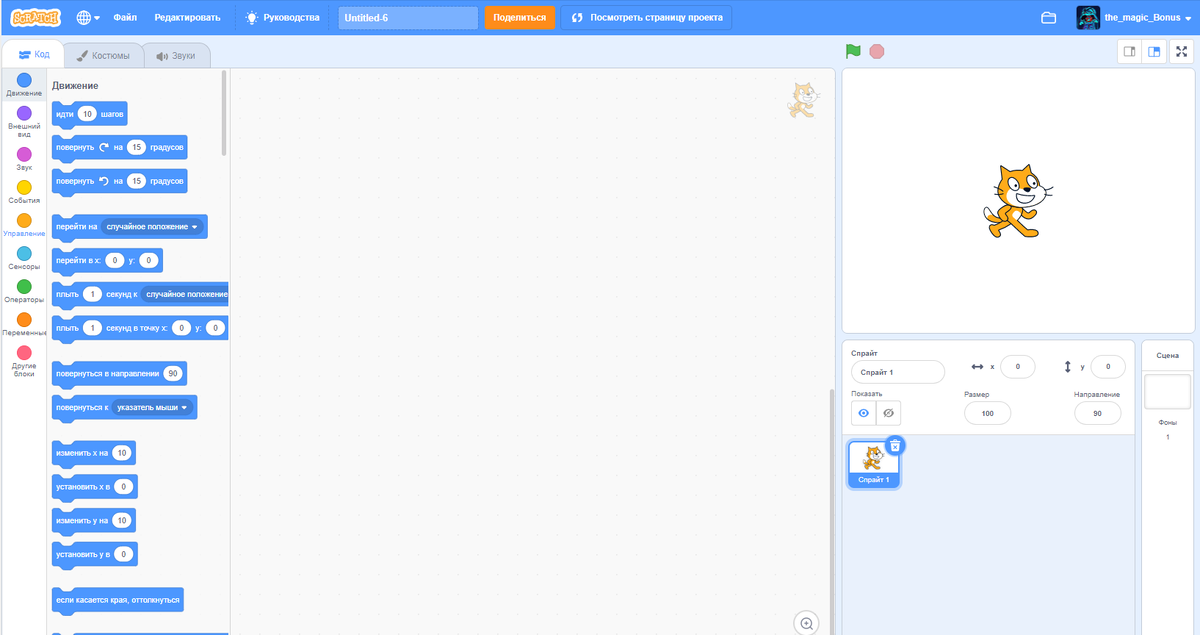
Task: Hide the sprite with crossed-eye button
Action: coord(888,413)
